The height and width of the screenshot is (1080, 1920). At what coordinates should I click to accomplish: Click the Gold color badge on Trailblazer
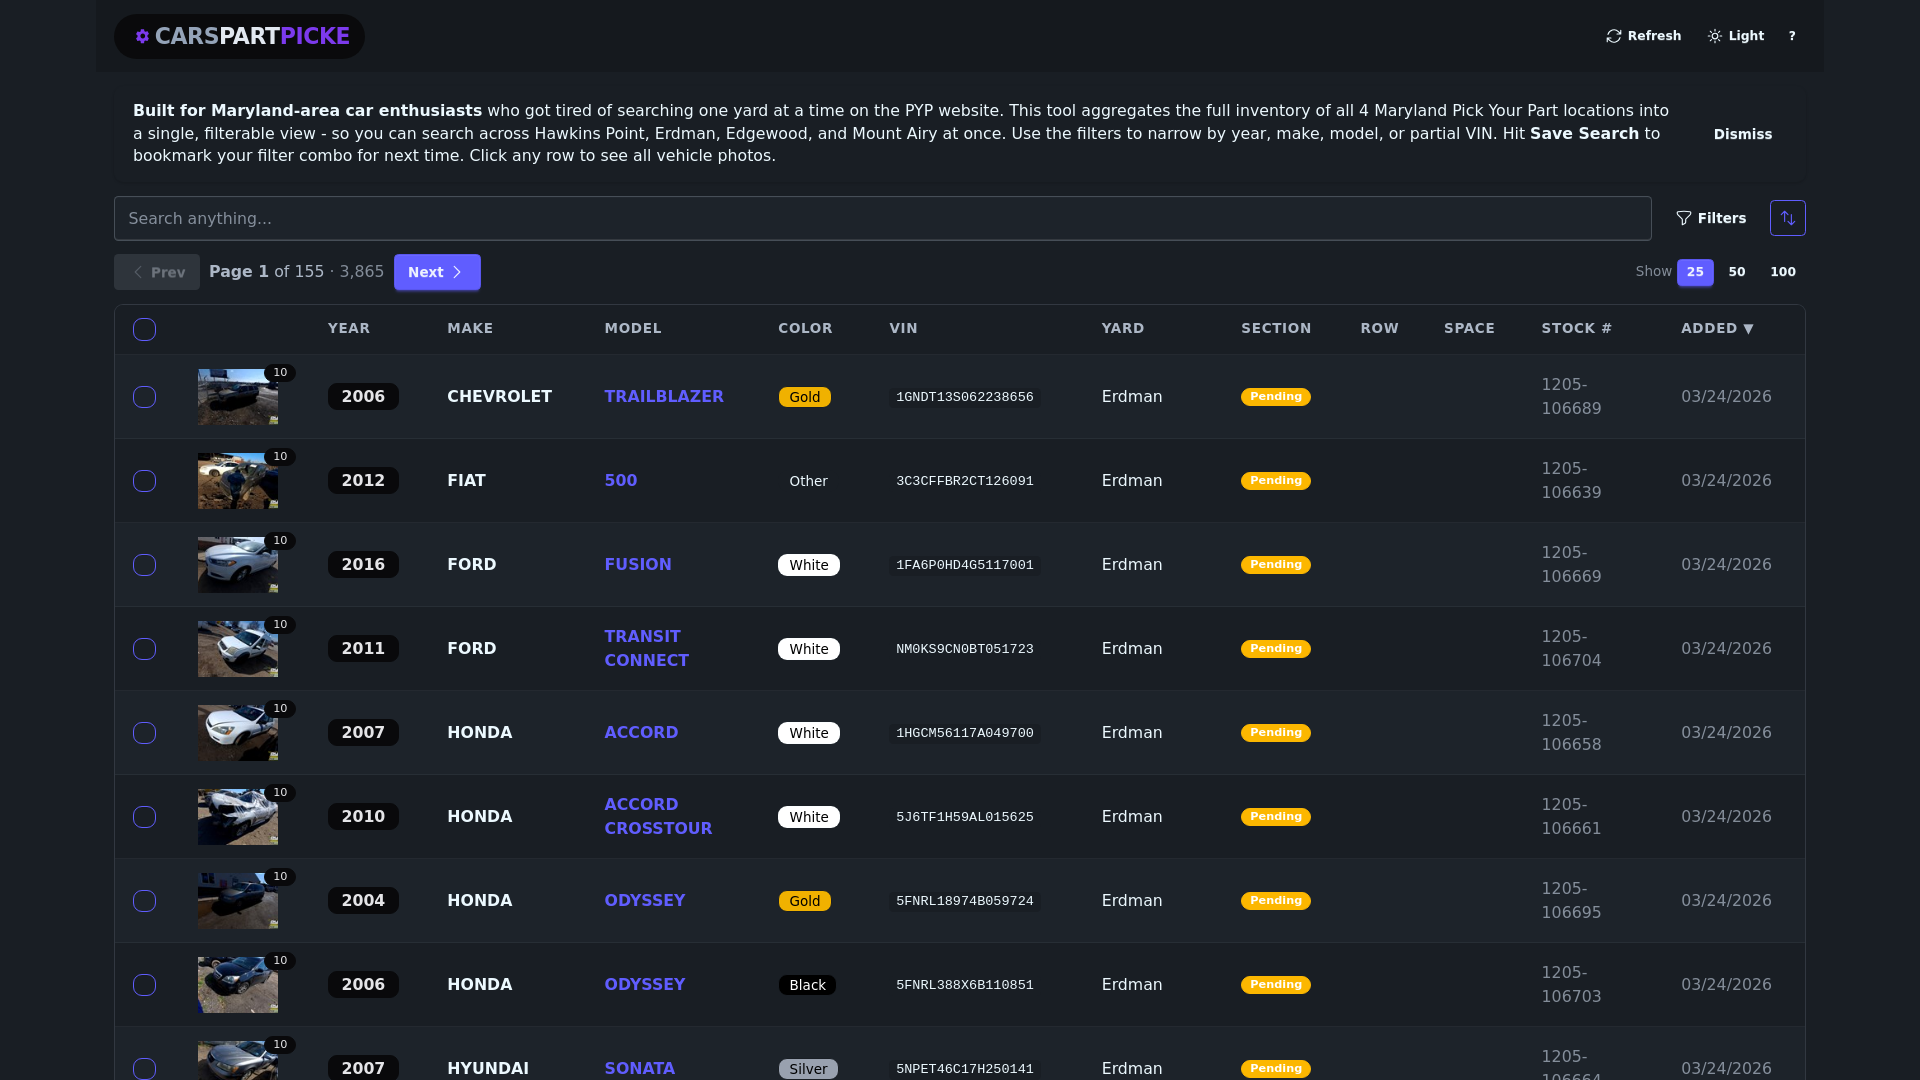(805, 397)
